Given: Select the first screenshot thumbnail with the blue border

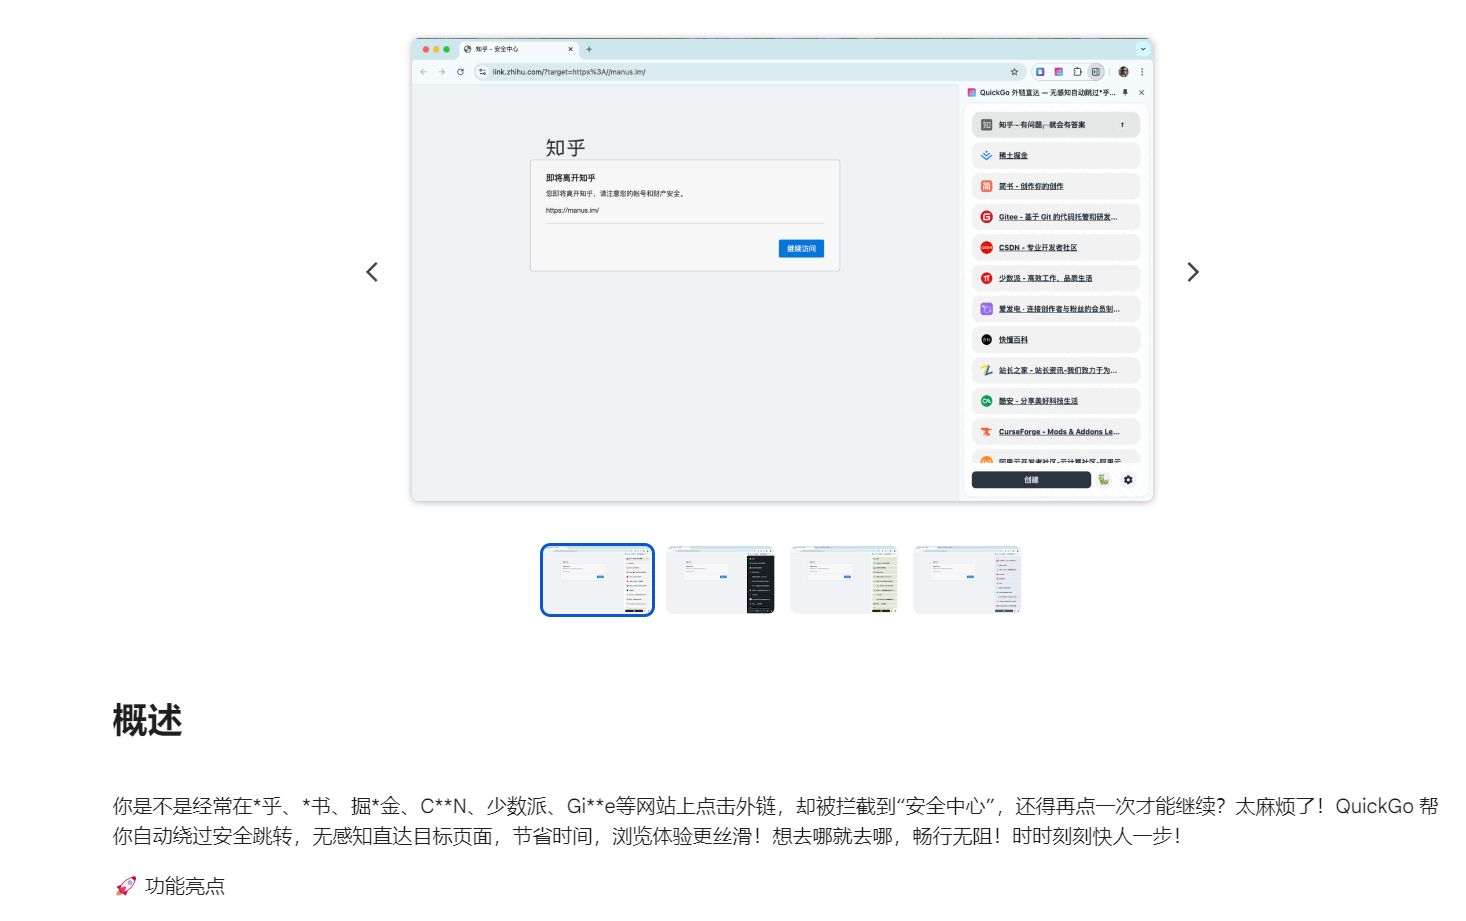Looking at the screenshot, I should point(597,580).
